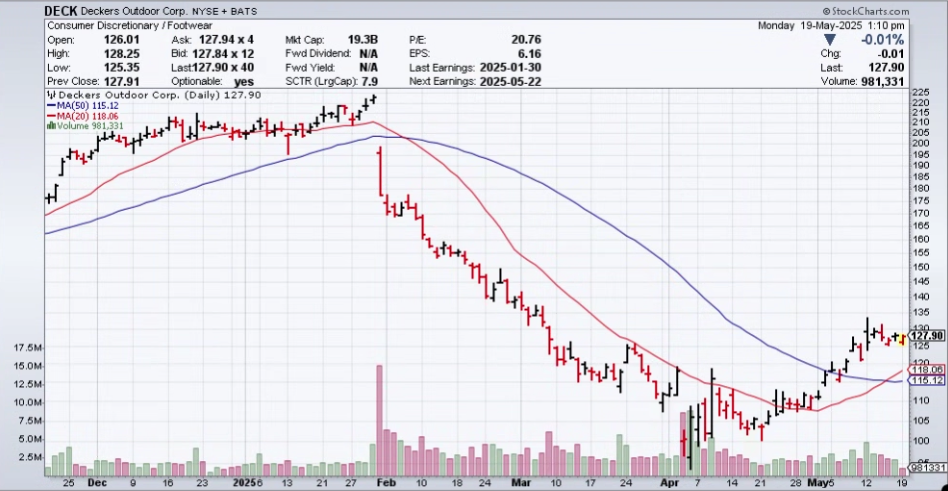Click the Mkt Cap value 19.3B
Viewport: 948px width, 491px height.
(x=358, y=39)
